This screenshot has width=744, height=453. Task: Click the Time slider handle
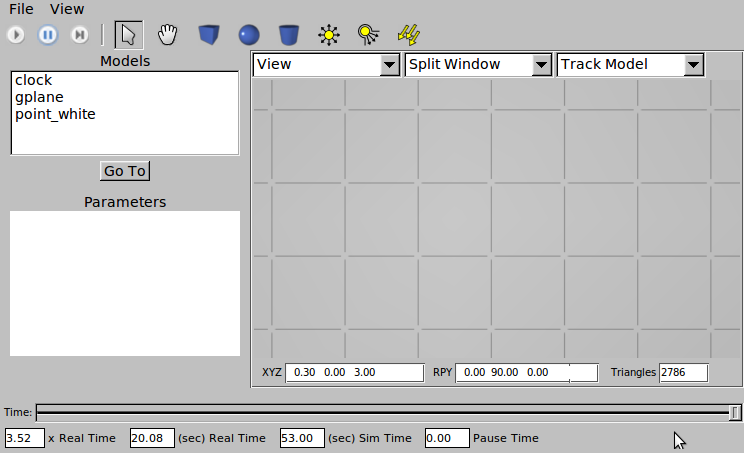(x=735, y=412)
